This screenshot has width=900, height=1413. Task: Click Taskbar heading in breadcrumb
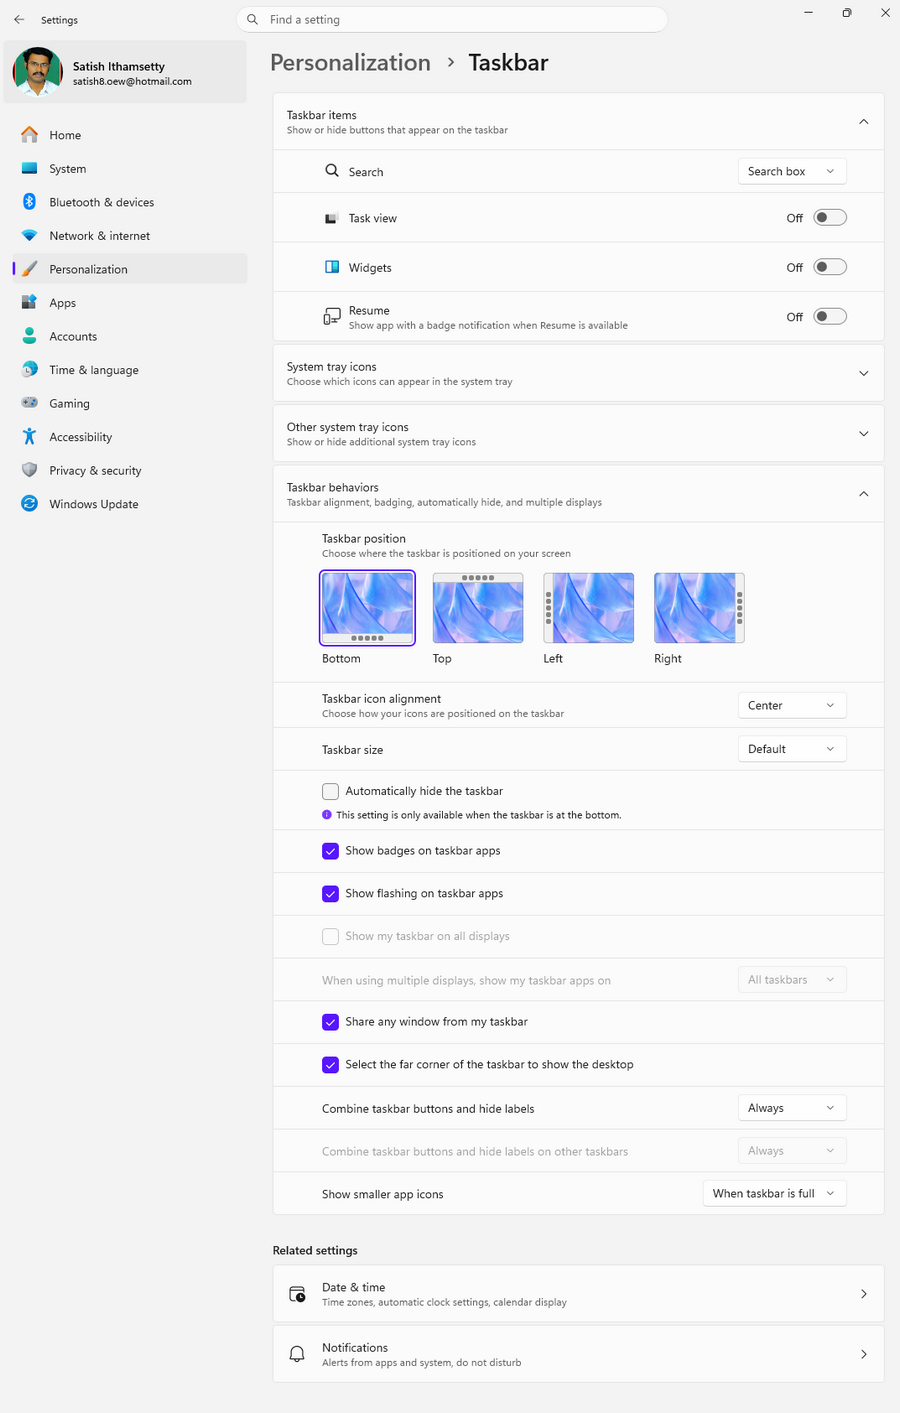508,62
